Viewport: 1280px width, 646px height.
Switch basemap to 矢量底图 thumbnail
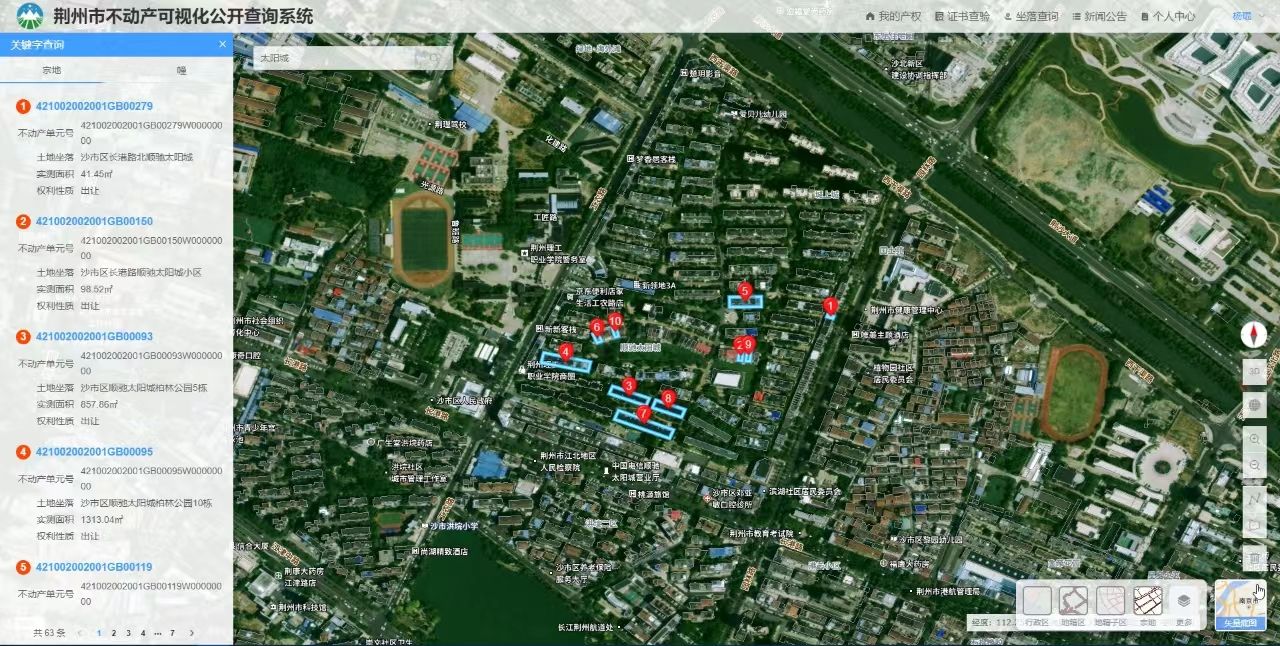1240,605
